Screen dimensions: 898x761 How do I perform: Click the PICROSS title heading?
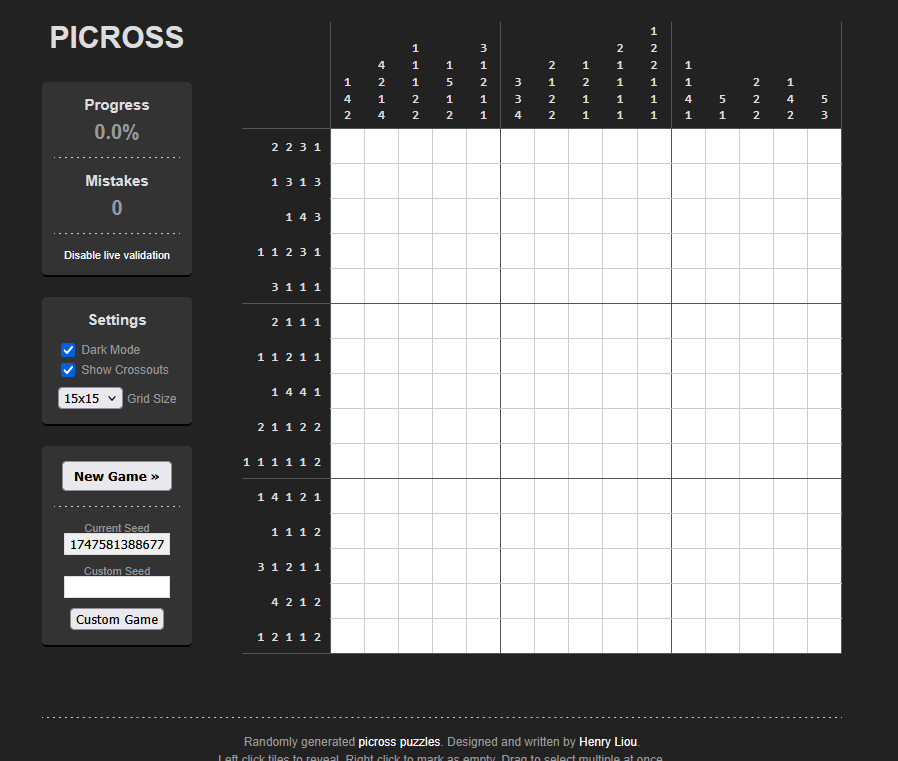tap(117, 38)
